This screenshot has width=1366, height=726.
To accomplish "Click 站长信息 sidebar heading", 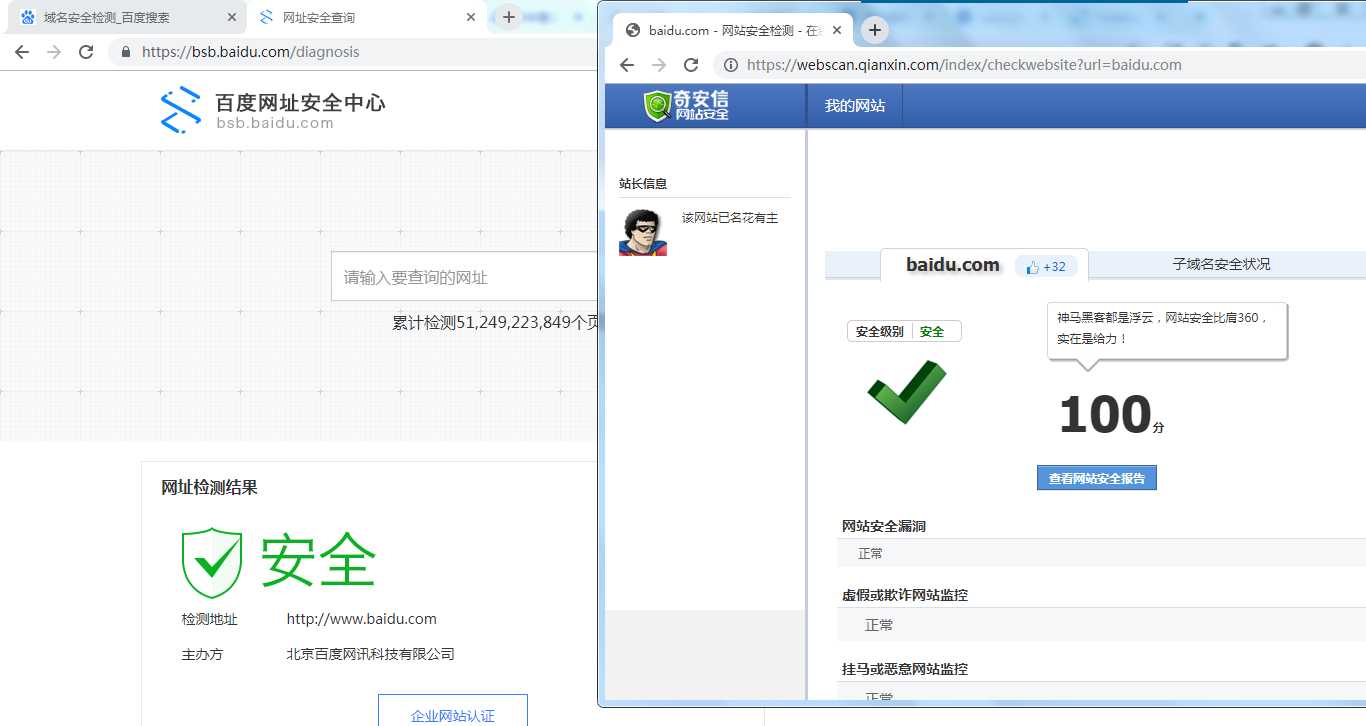I will click(x=643, y=183).
